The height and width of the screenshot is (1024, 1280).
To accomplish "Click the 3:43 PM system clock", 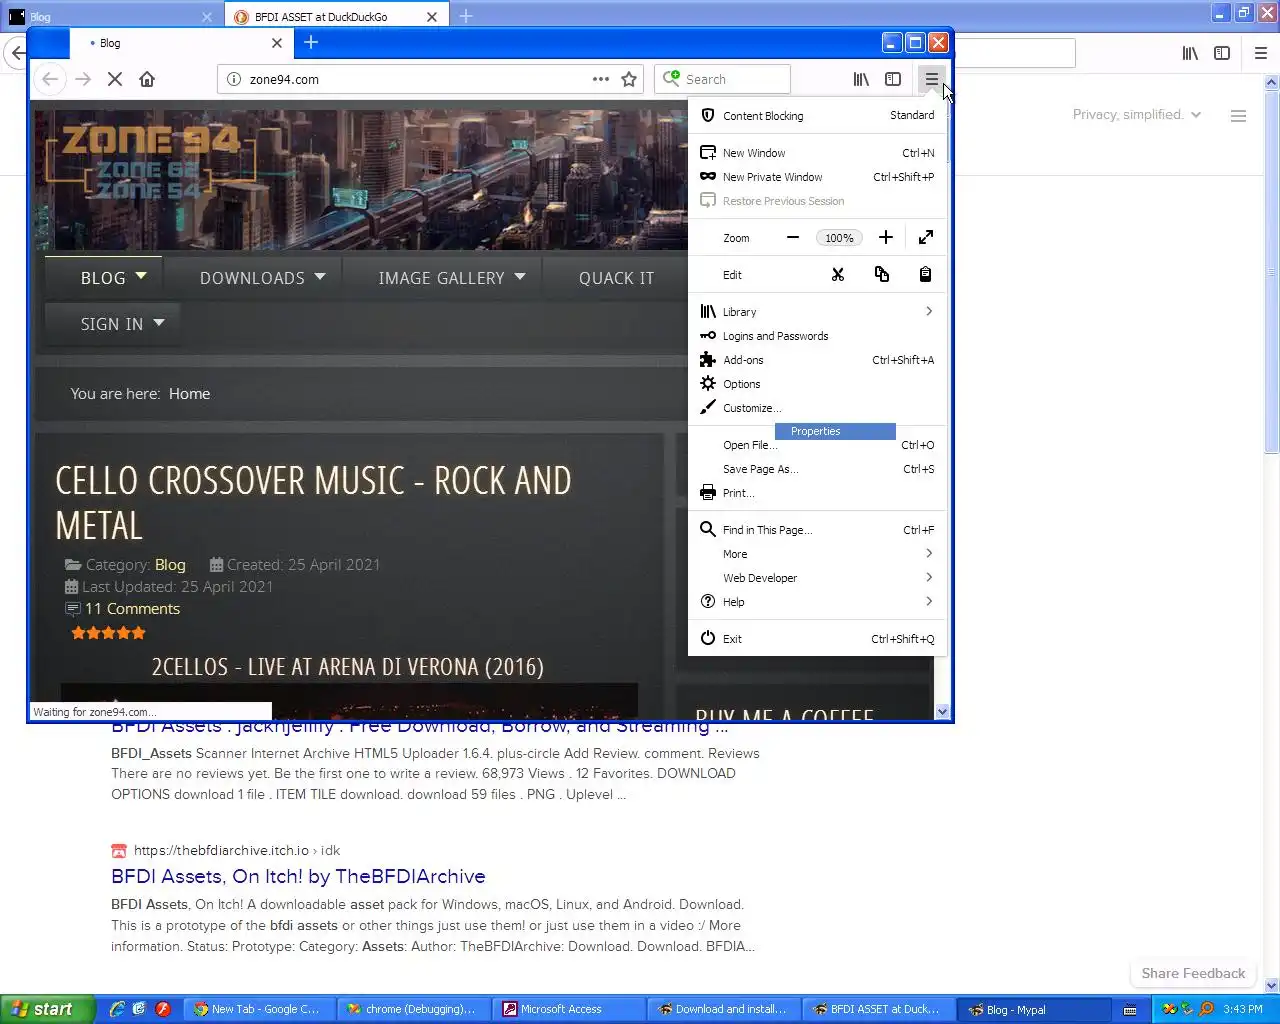I will (1243, 1009).
